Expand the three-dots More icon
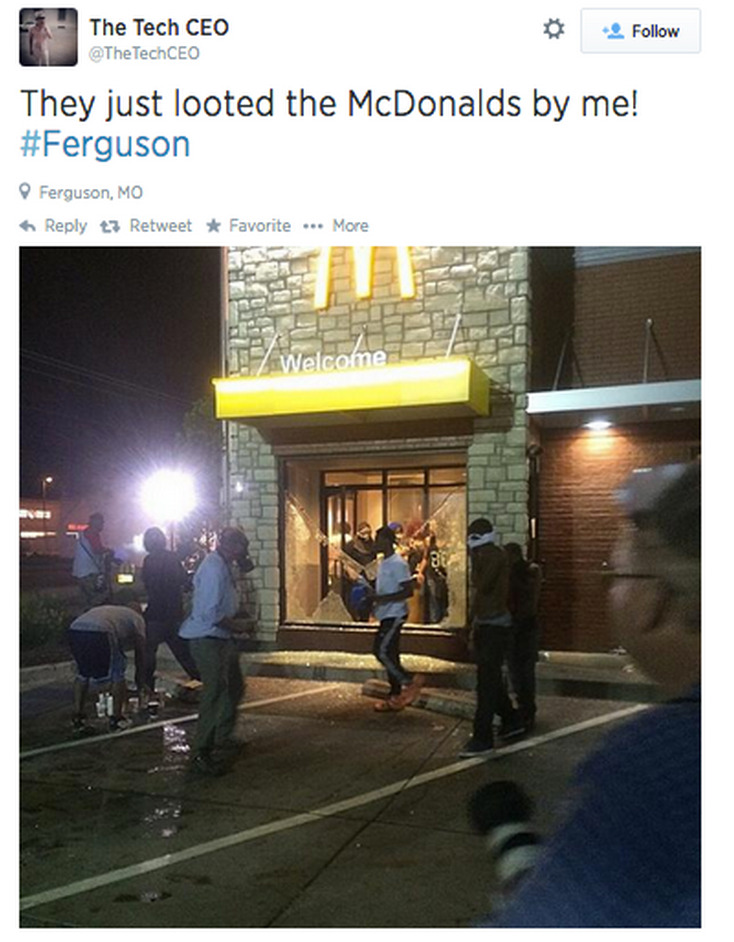The width and height of the screenshot is (734, 942). (313, 226)
